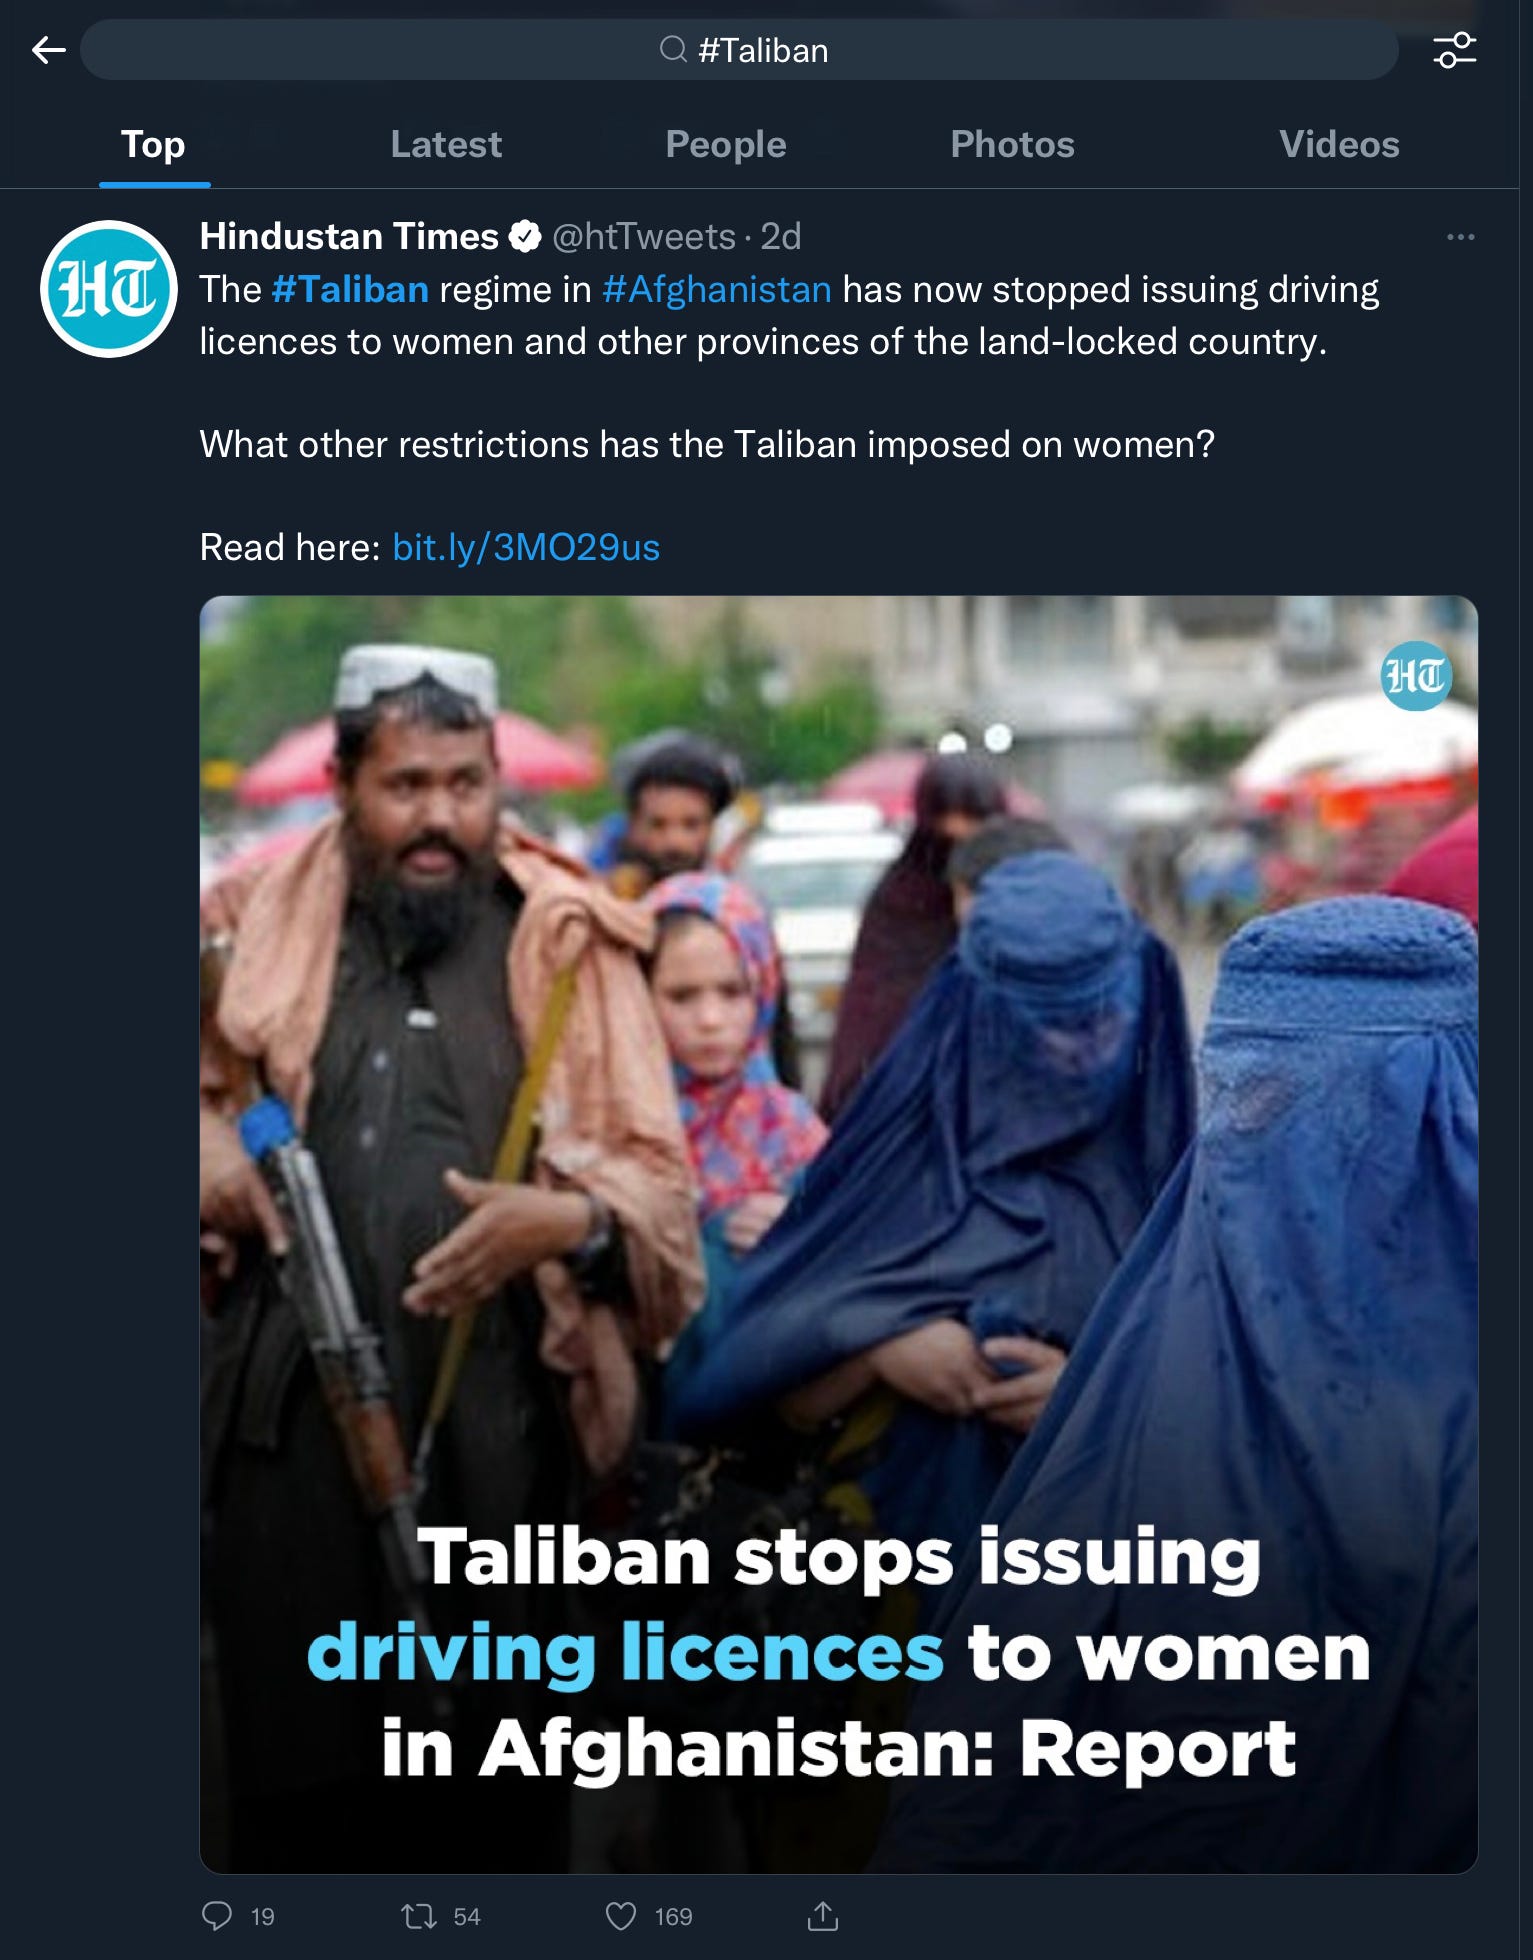This screenshot has height=1960, width=1533.
Task: Click the magnifying glass search icon
Action: [673, 49]
